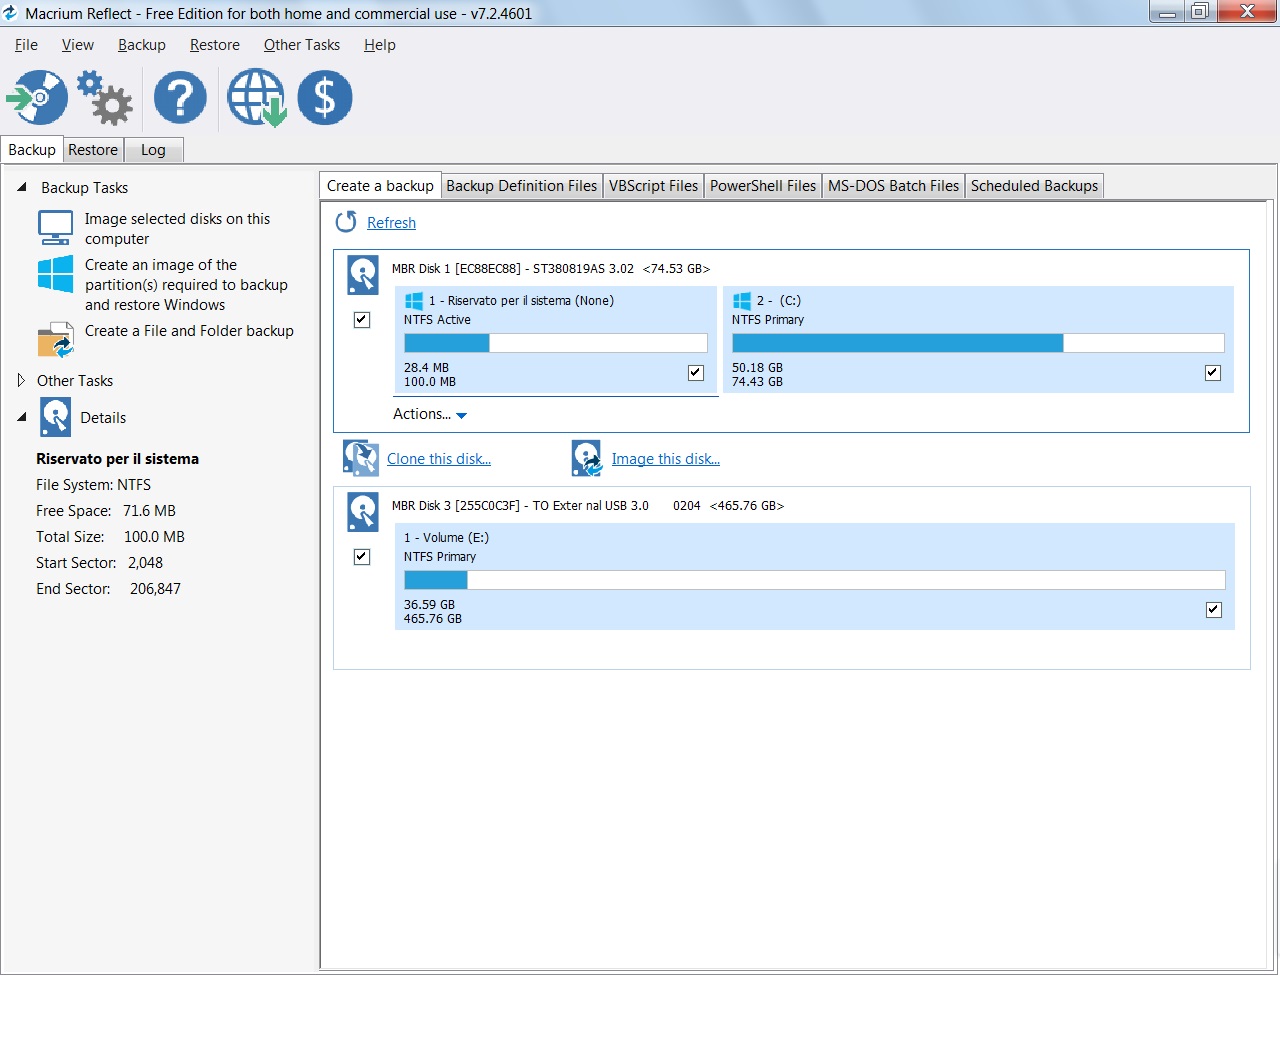
Task: Click the Image this disk link
Action: coord(666,459)
